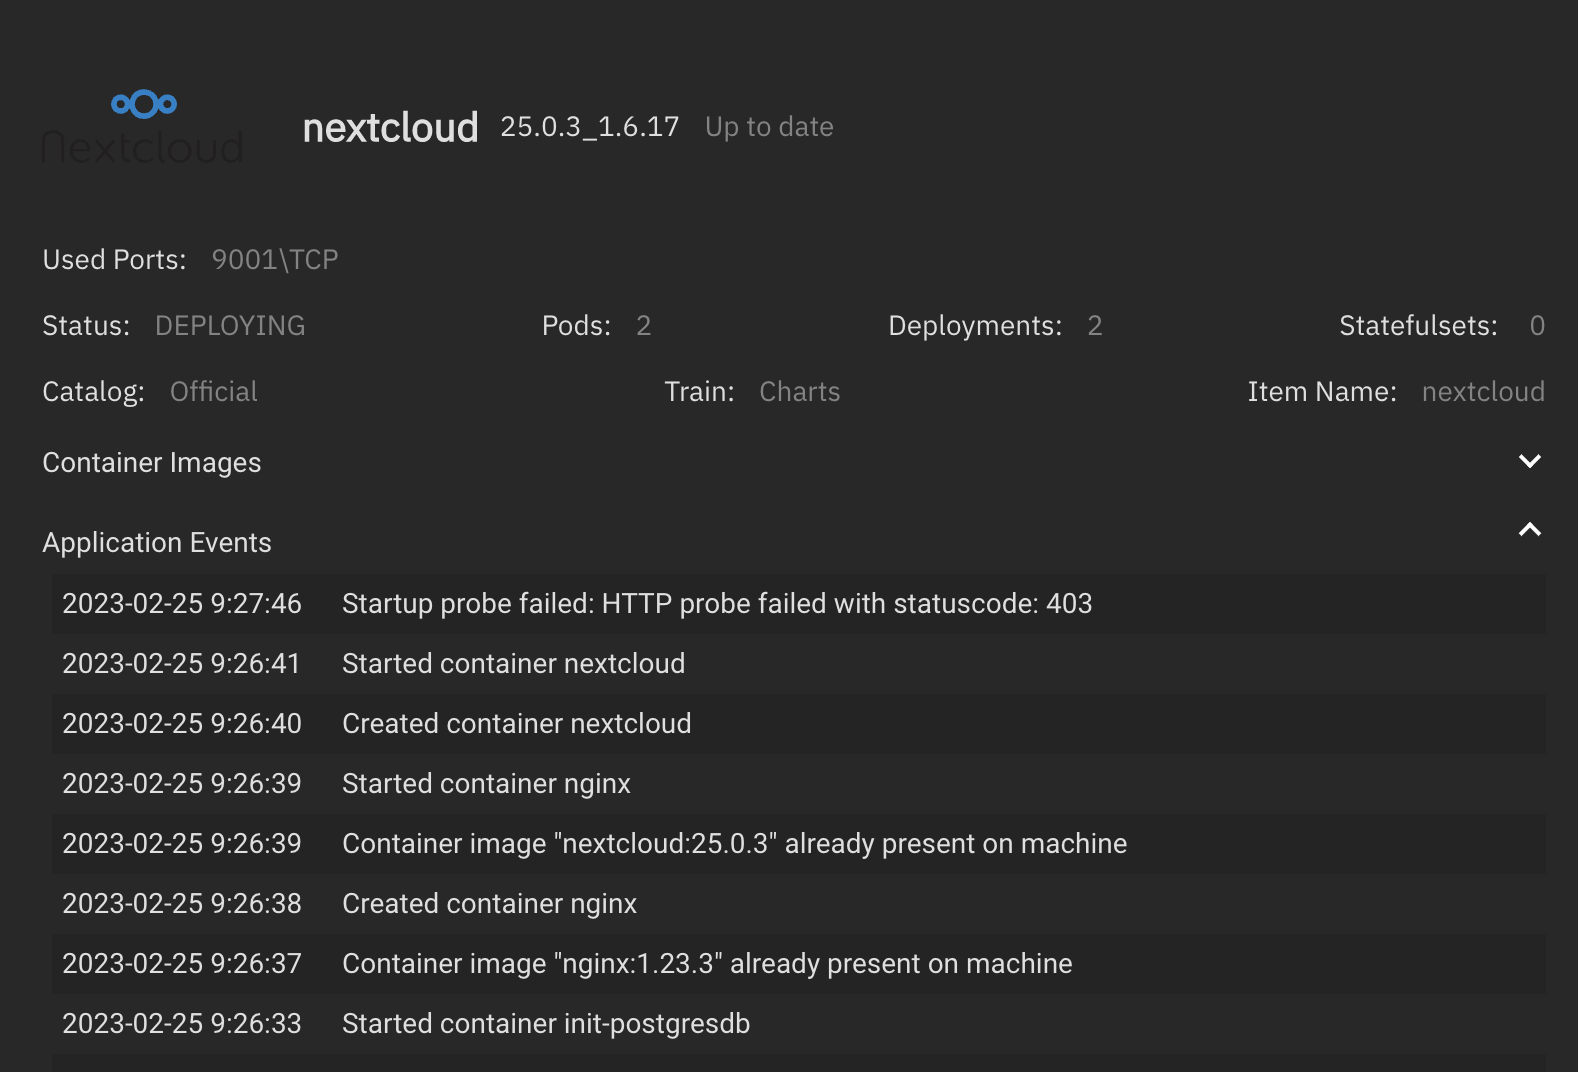Screen dimensions: 1578x1072
Task: Click the timestamp 2023-02-25 9:26:40
Action: click(x=182, y=724)
